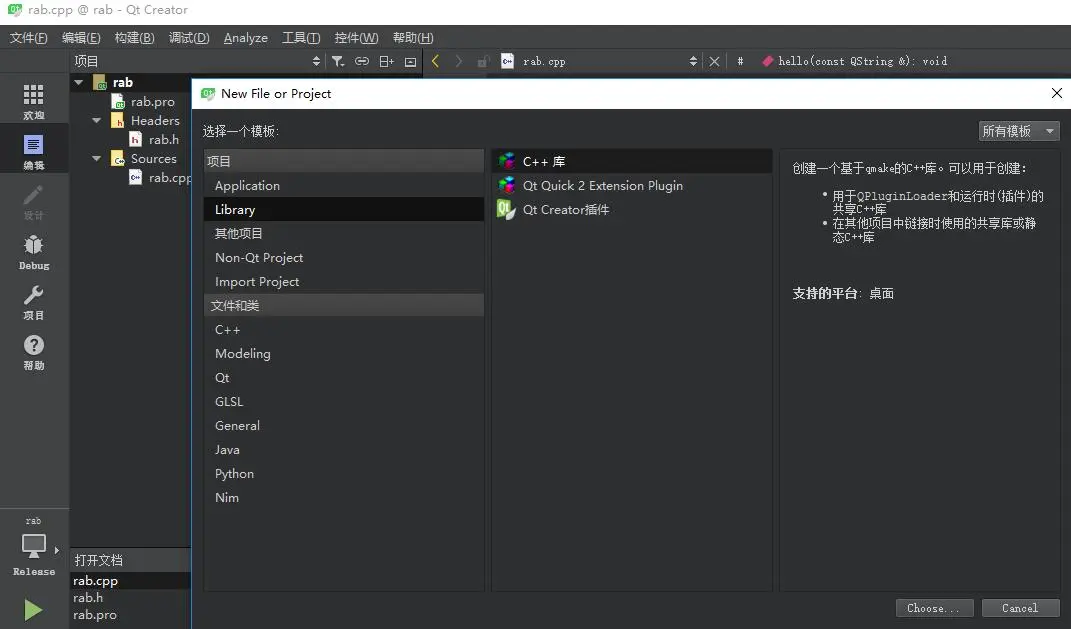Open the 所有模板 template filter dropdown
1071x629 pixels.
1019,131
